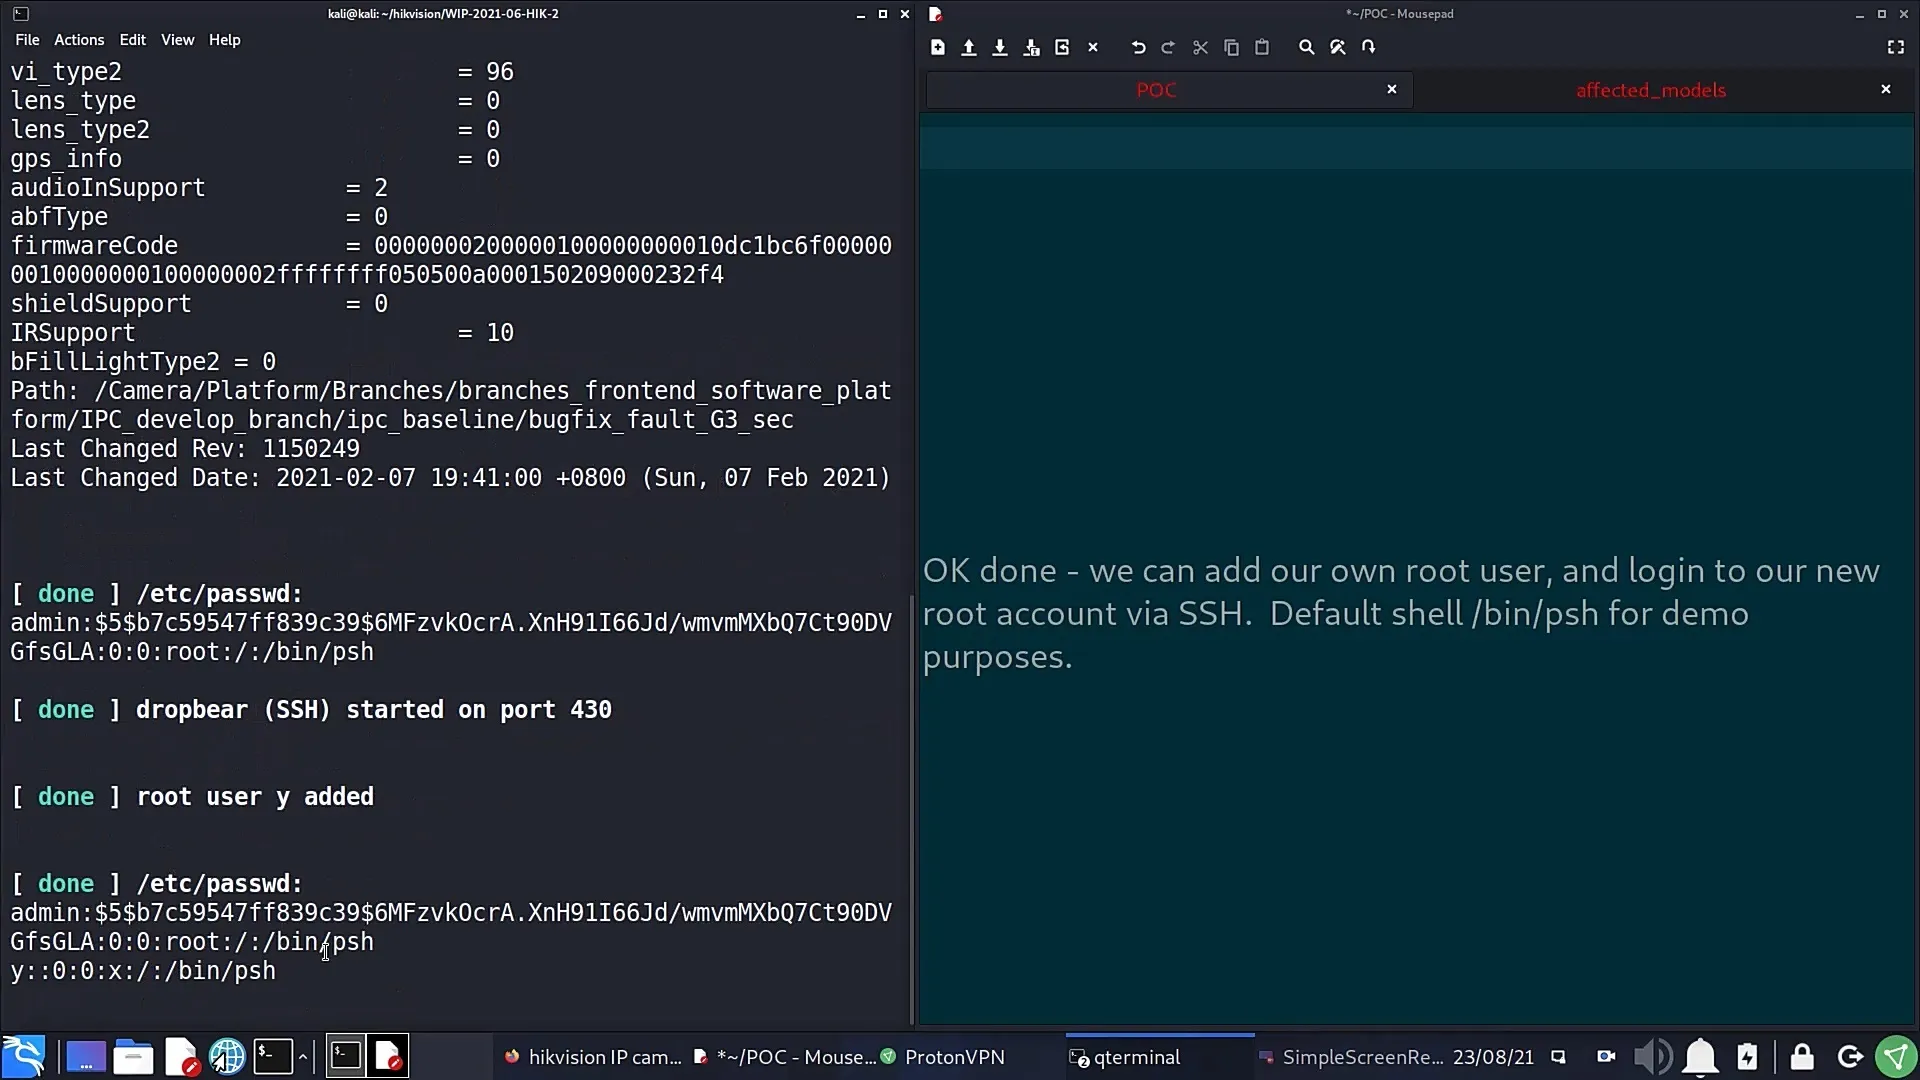Click the Save As toolbar icon

tap(1031, 47)
